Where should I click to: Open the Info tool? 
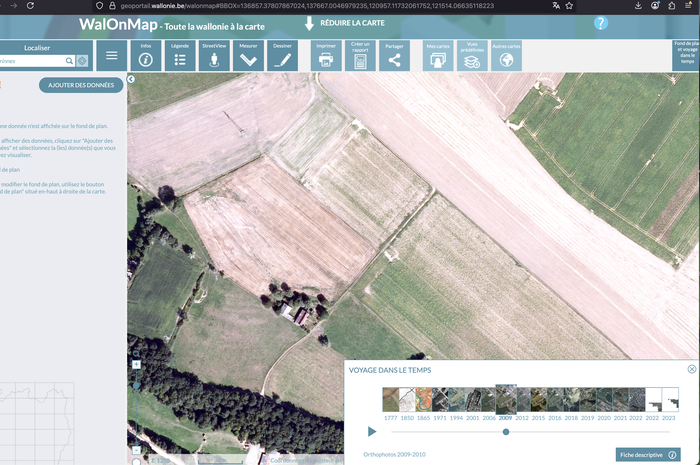[146, 56]
